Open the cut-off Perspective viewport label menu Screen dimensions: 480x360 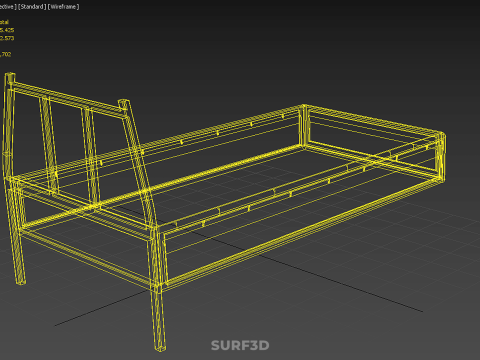click(x=8, y=7)
